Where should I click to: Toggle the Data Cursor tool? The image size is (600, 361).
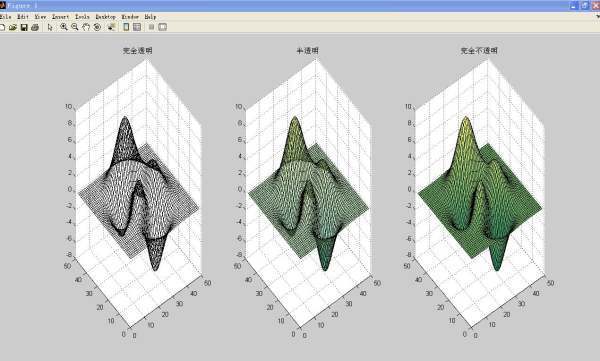[x=111, y=27]
